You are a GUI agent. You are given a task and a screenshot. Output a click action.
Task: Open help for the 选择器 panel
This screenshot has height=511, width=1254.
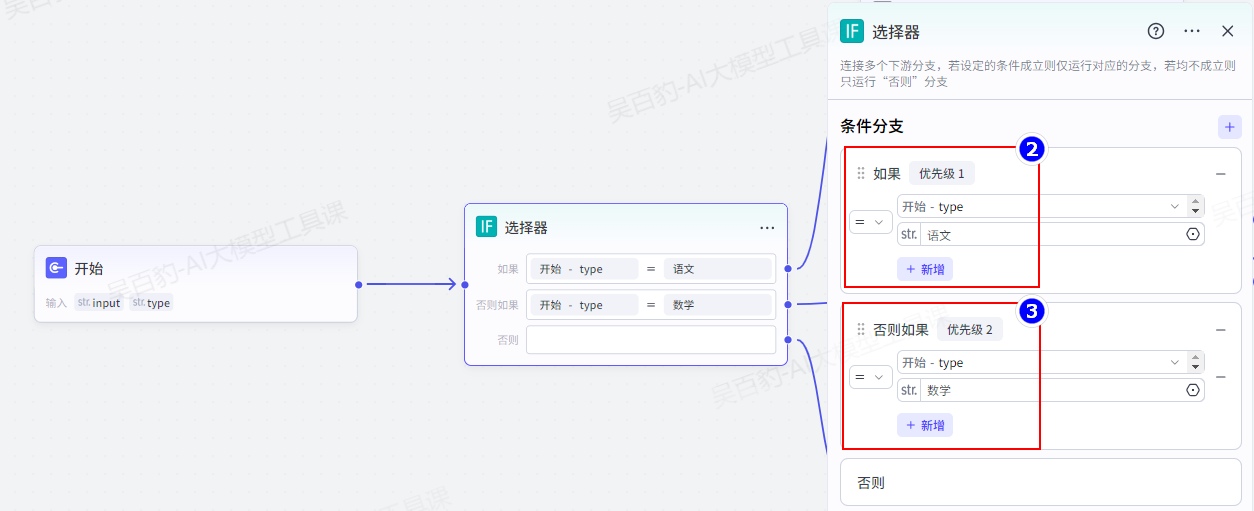coord(1156,31)
